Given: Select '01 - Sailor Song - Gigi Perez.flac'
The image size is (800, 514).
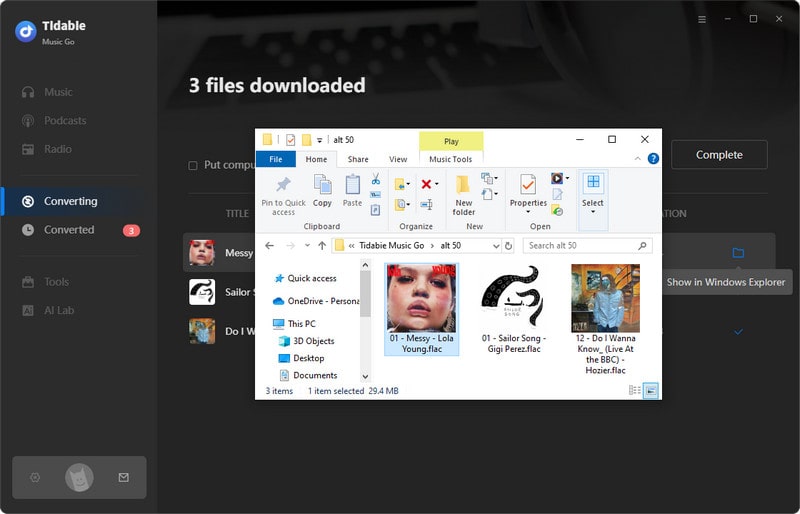Looking at the screenshot, I should (513, 309).
